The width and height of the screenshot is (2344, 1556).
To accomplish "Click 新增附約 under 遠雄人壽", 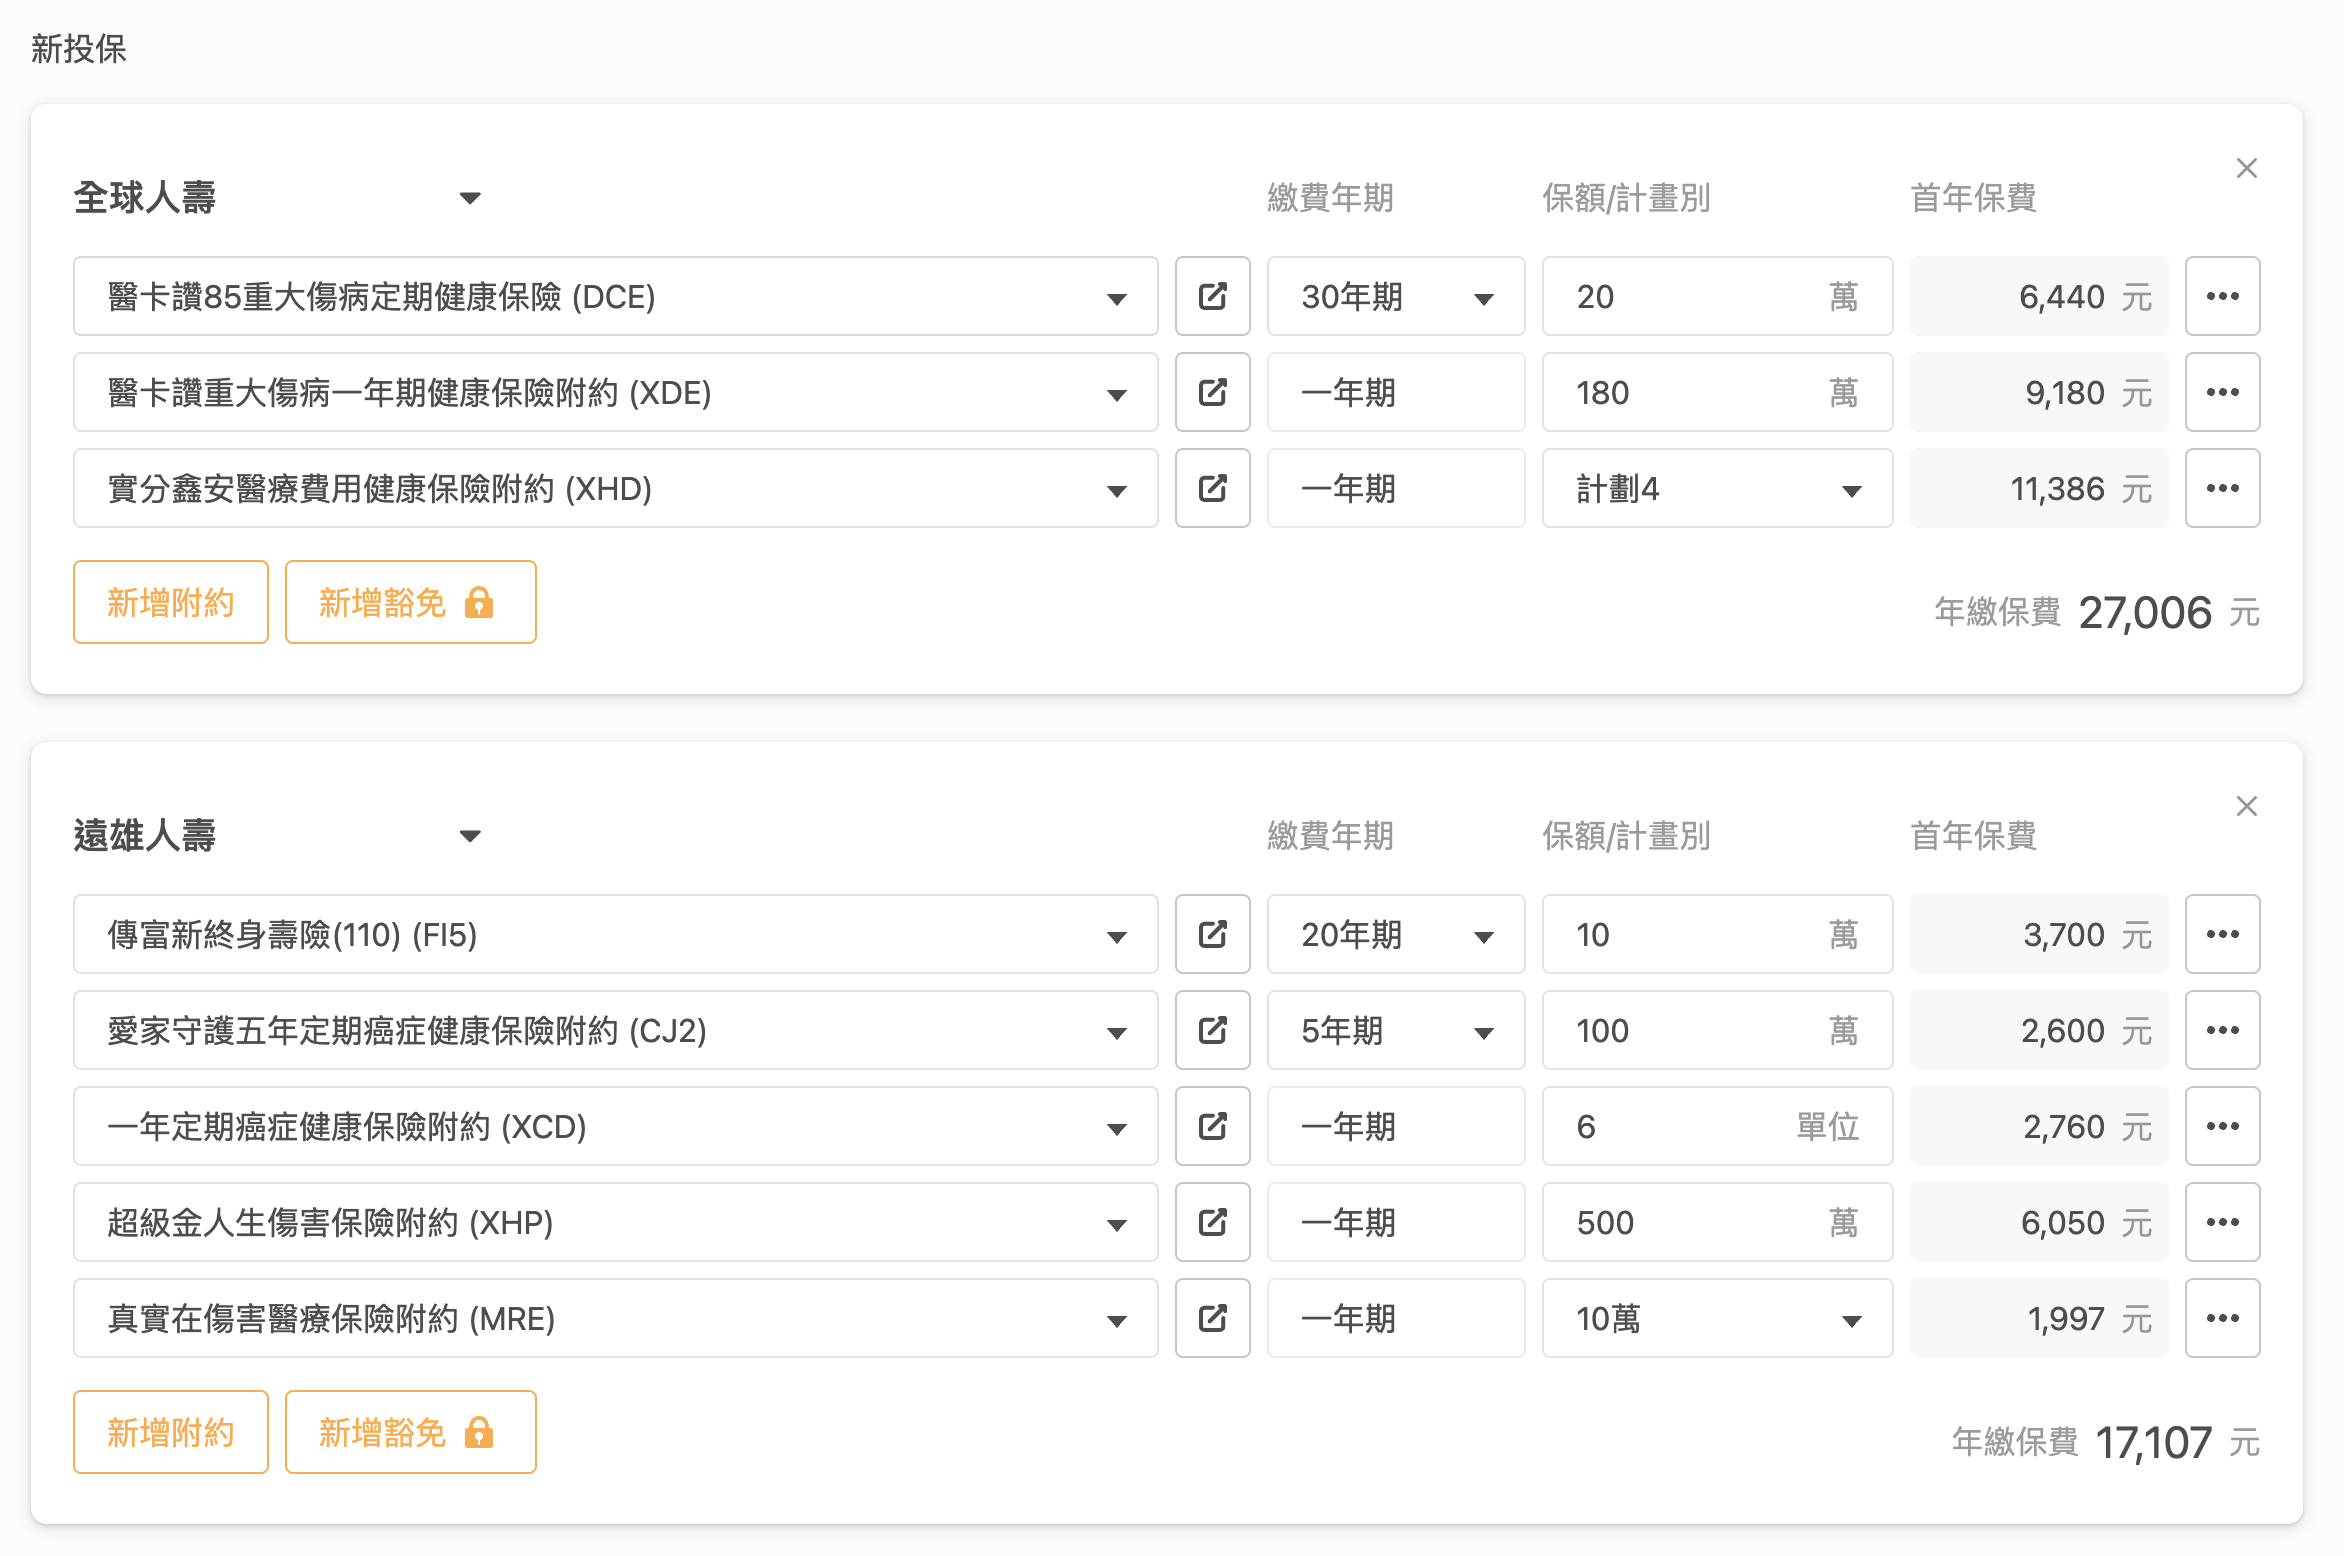I will coord(170,1432).
